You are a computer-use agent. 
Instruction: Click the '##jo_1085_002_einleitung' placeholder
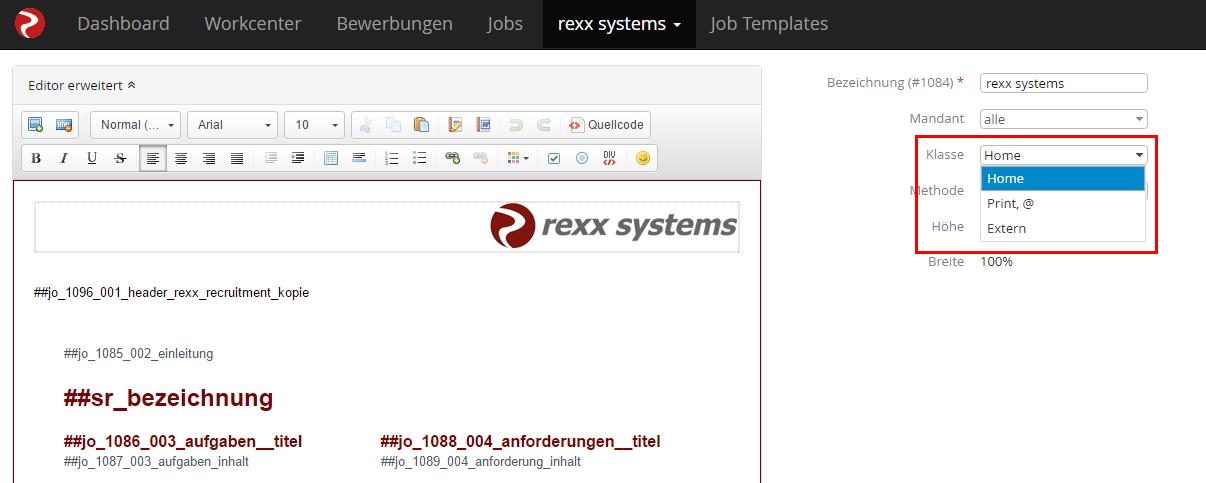coord(138,354)
